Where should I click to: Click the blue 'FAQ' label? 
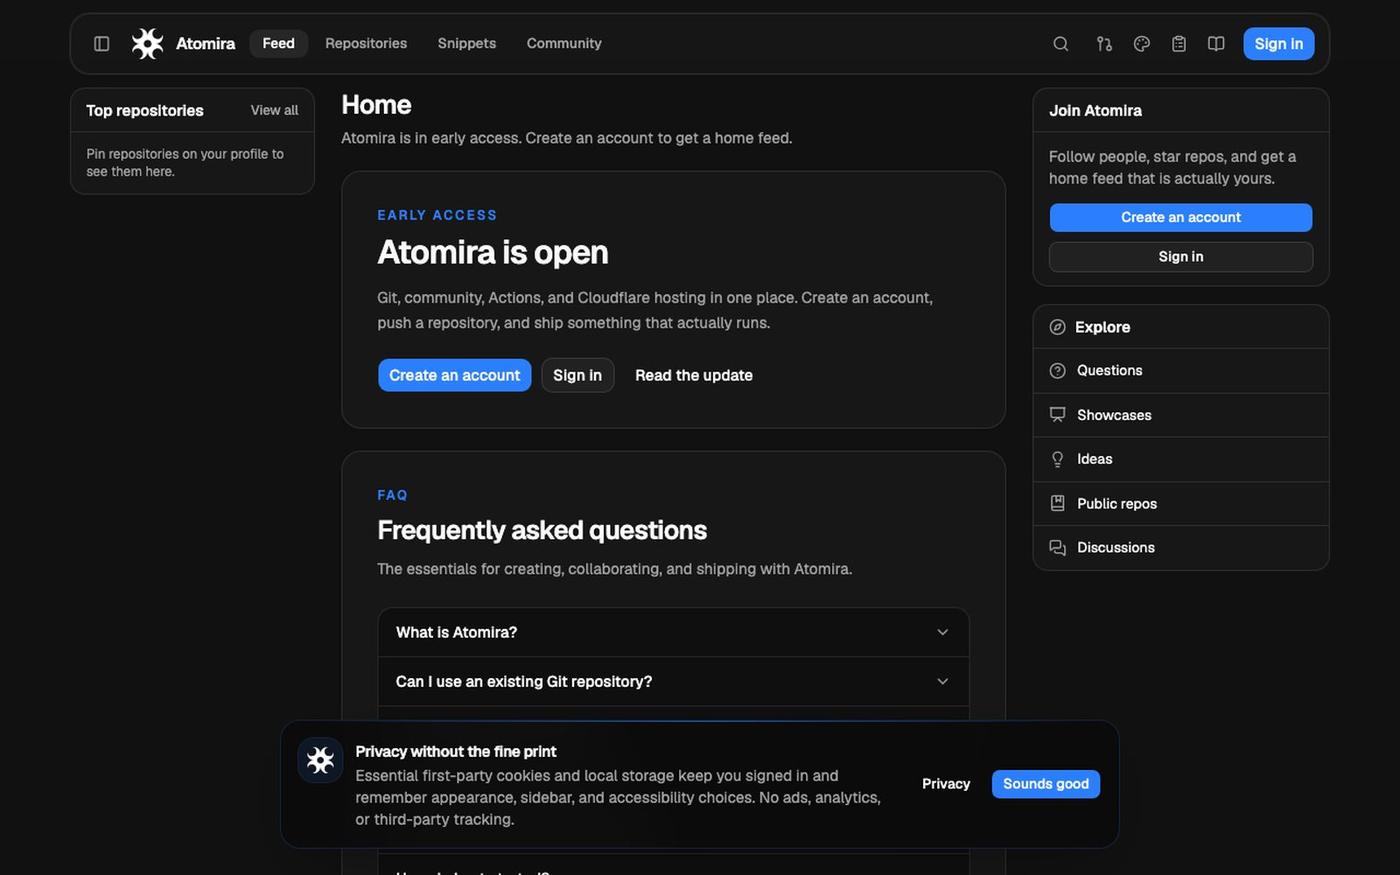coord(392,495)
